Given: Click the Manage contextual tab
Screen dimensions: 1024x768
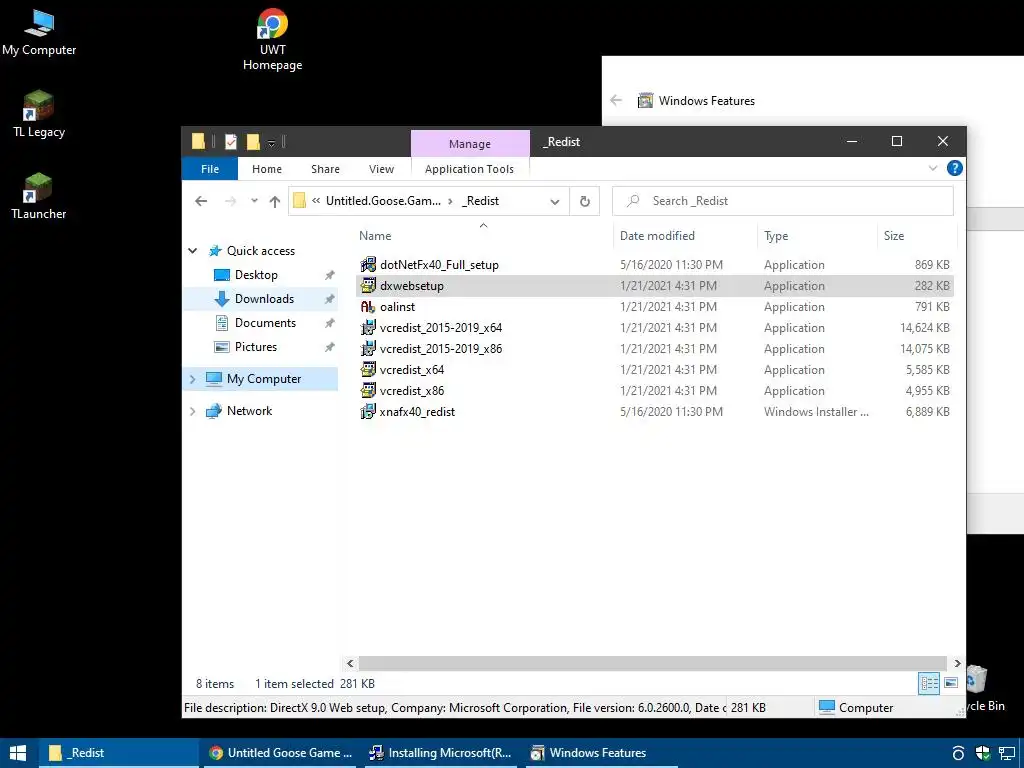Looking at the screenshot, I should tap(470, 144).
